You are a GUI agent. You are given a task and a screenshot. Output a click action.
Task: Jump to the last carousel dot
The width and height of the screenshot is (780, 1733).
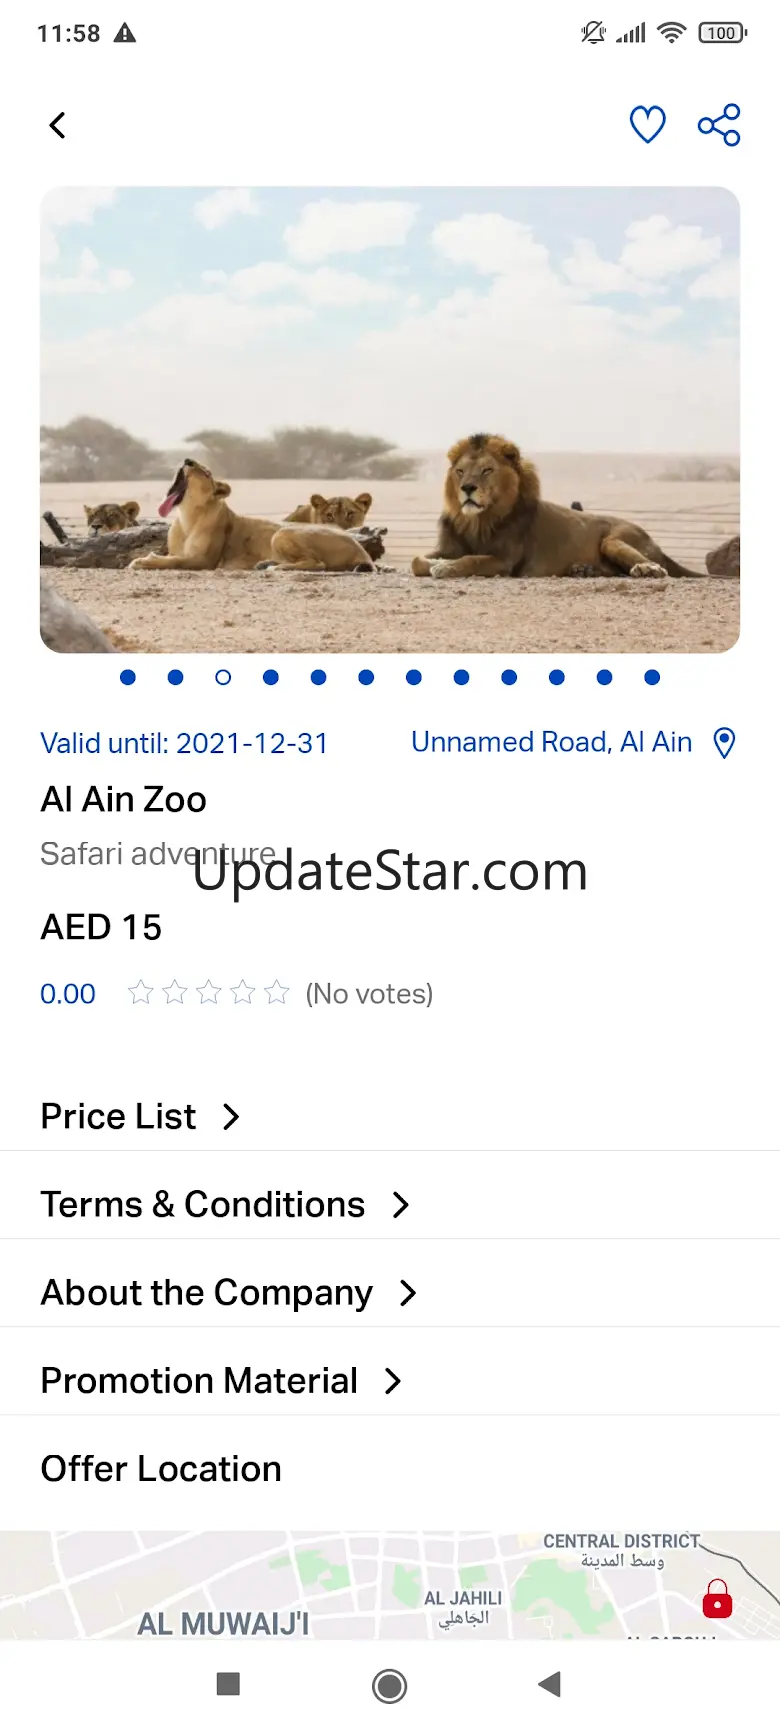[652, 678]
